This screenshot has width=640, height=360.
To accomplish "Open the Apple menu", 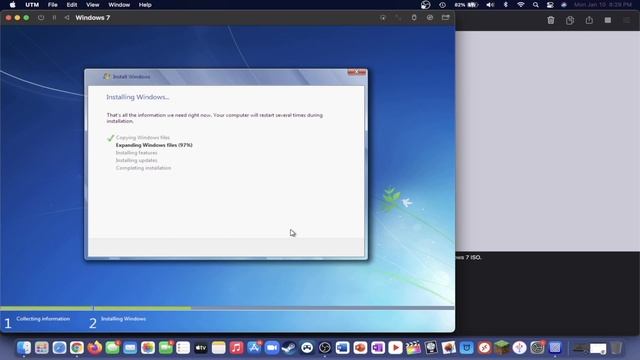I will pos(12,5).
